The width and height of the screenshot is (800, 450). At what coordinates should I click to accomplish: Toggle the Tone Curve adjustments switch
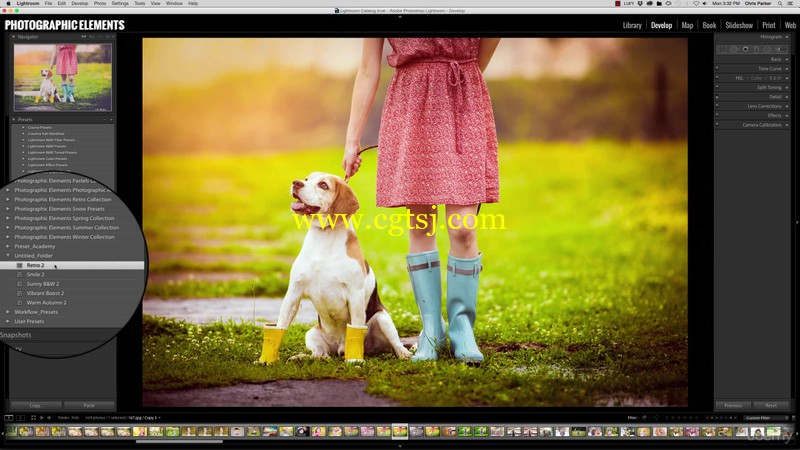coord(717,69)
